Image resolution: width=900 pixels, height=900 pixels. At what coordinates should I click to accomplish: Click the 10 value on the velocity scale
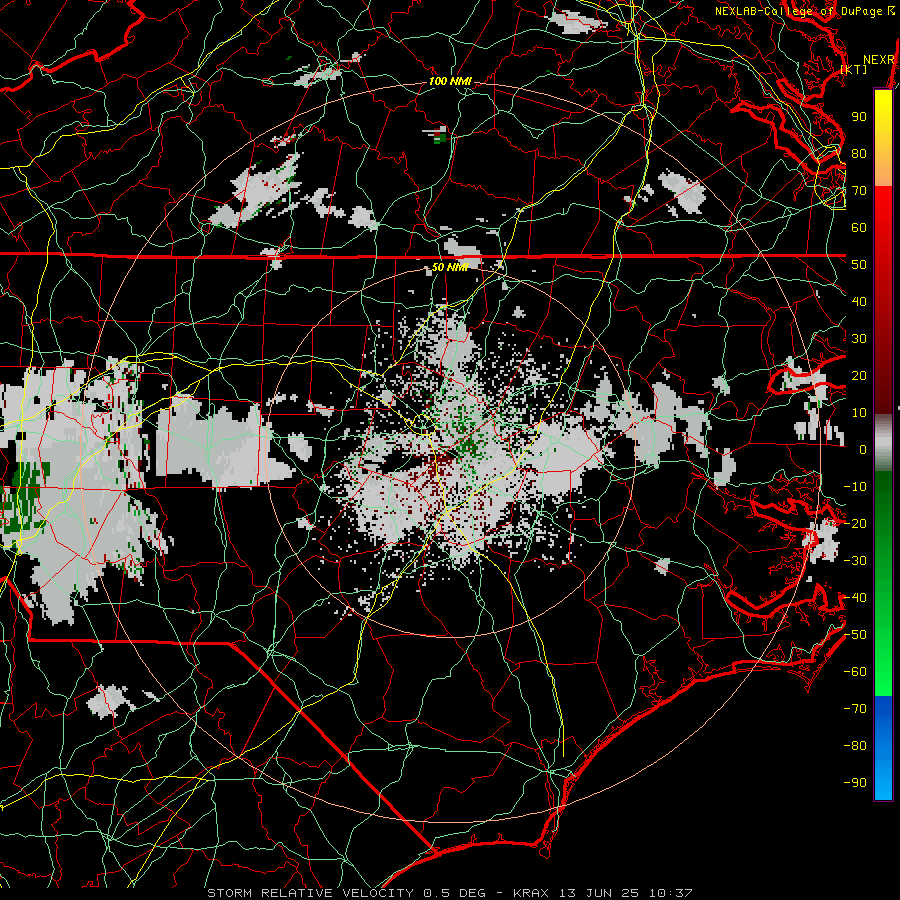pyautogui.click(x=859, y=413)
